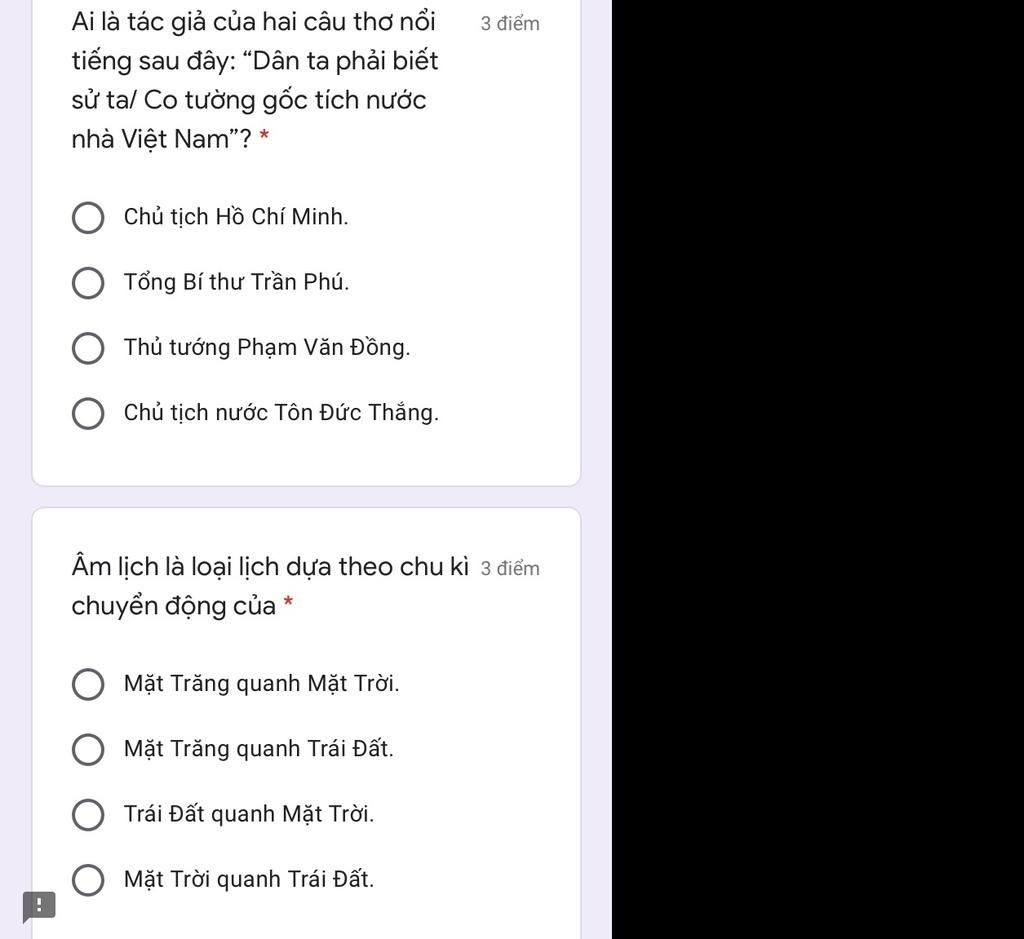Click the question text about "Dân ta phải biết sử ta"
1024x939 pixels.
tap(255, 80)
